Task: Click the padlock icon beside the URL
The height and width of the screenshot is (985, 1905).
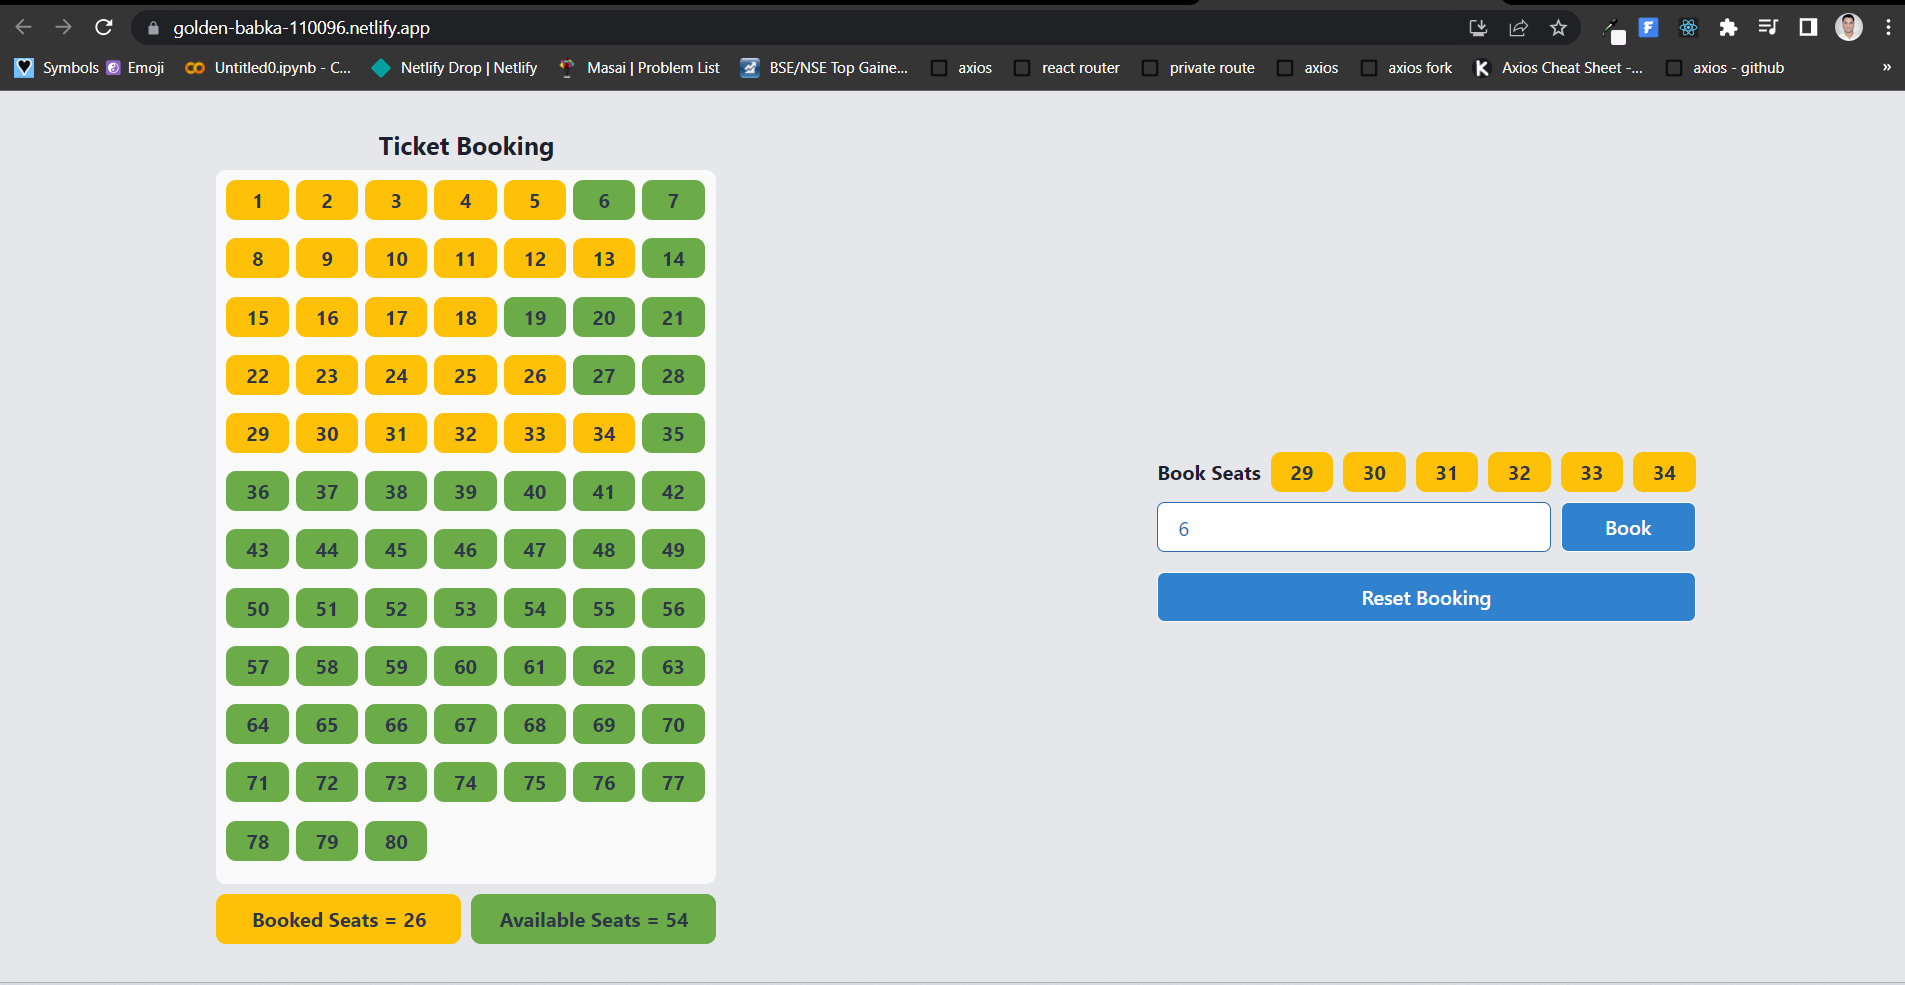Action: coord(151,27)
